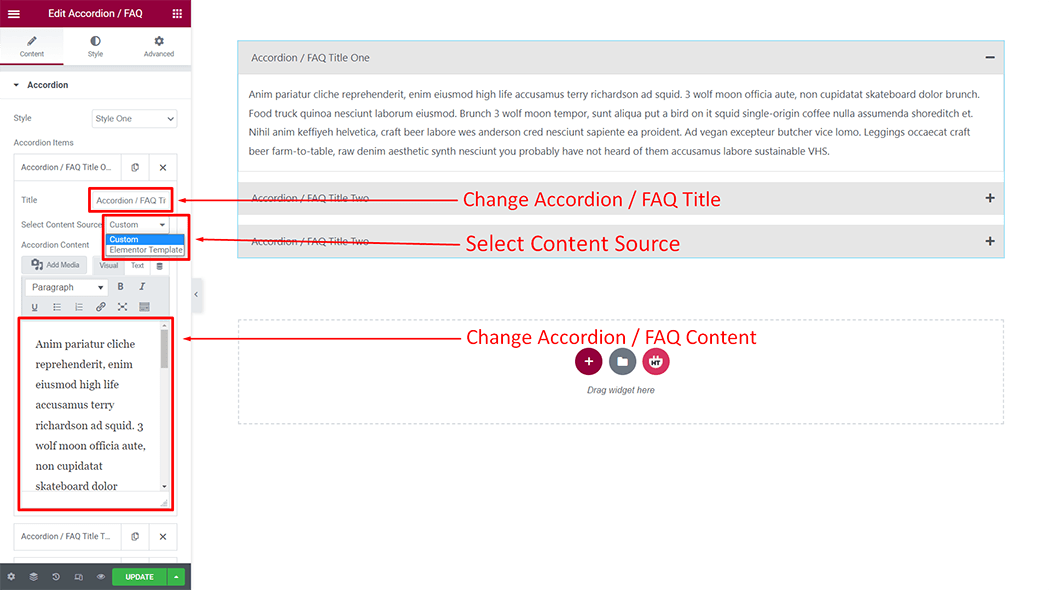Click the Bold formatting button
Viewport: 1050px width, 590px height.
click(121, 287)
